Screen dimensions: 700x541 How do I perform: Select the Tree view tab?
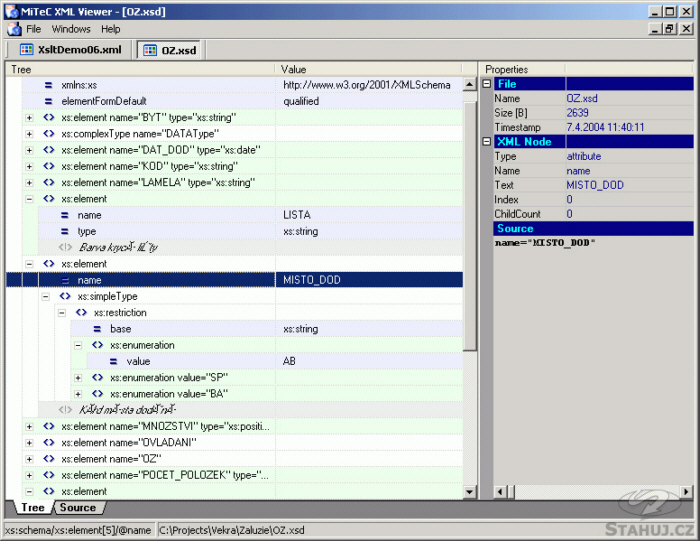click(x=33, y=508)
